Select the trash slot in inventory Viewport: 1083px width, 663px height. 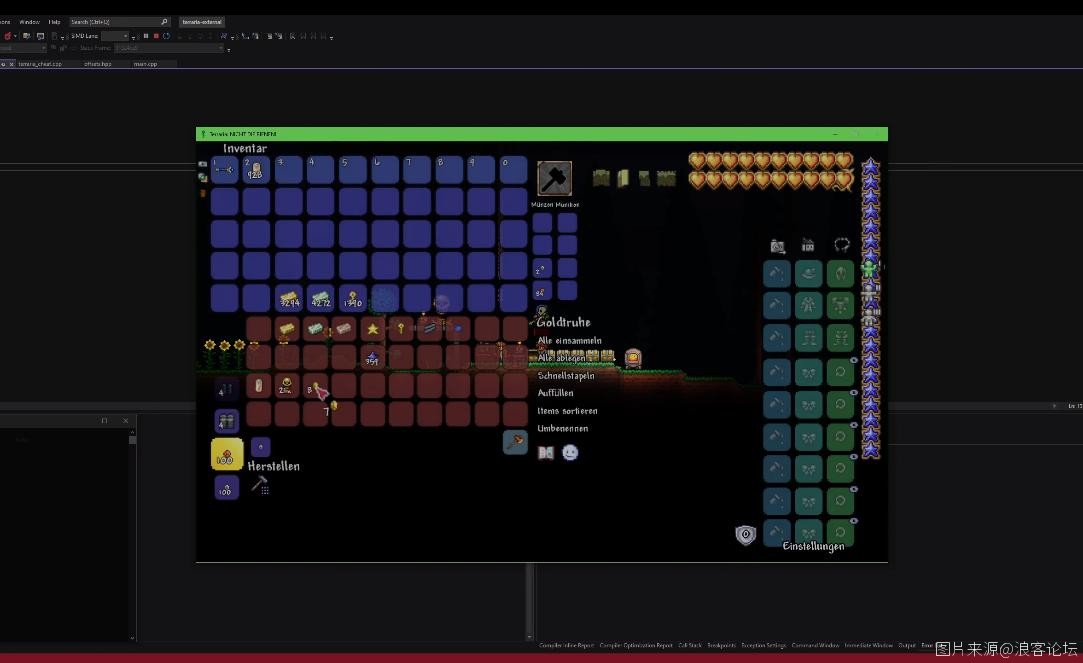515,442
